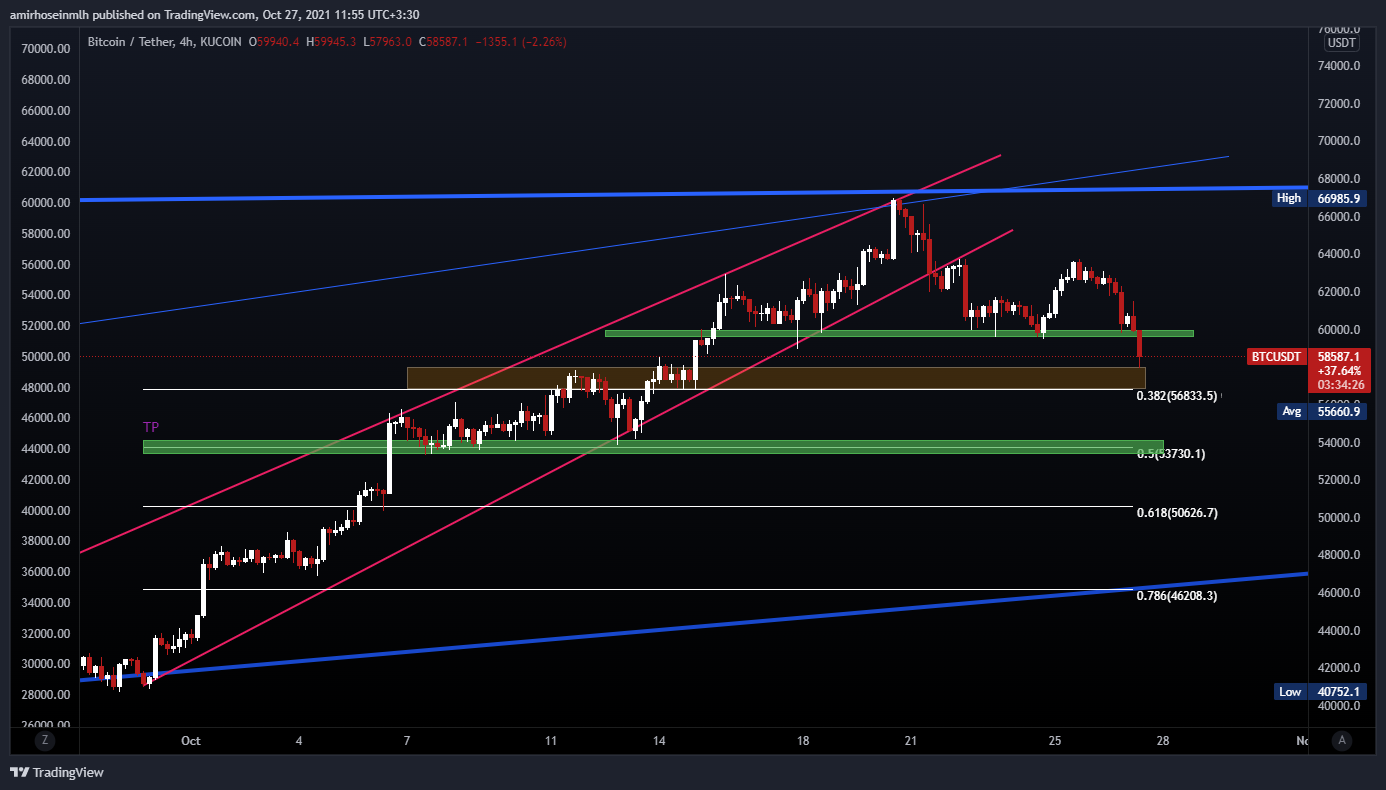1386x790 pixels.
Task: Click the Low 40752.1 price label
Action: tap(1318, 692)
